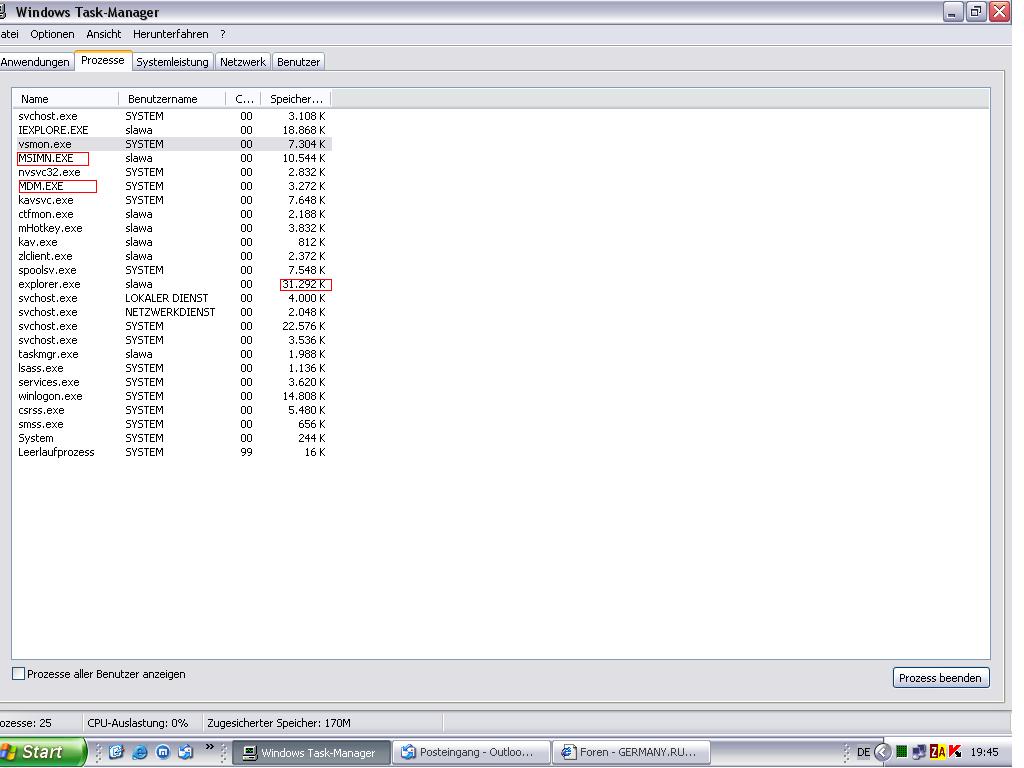This screenshot has width=1024, height=768.
Task: Open the Start menu
Action: tap(42, 752)
